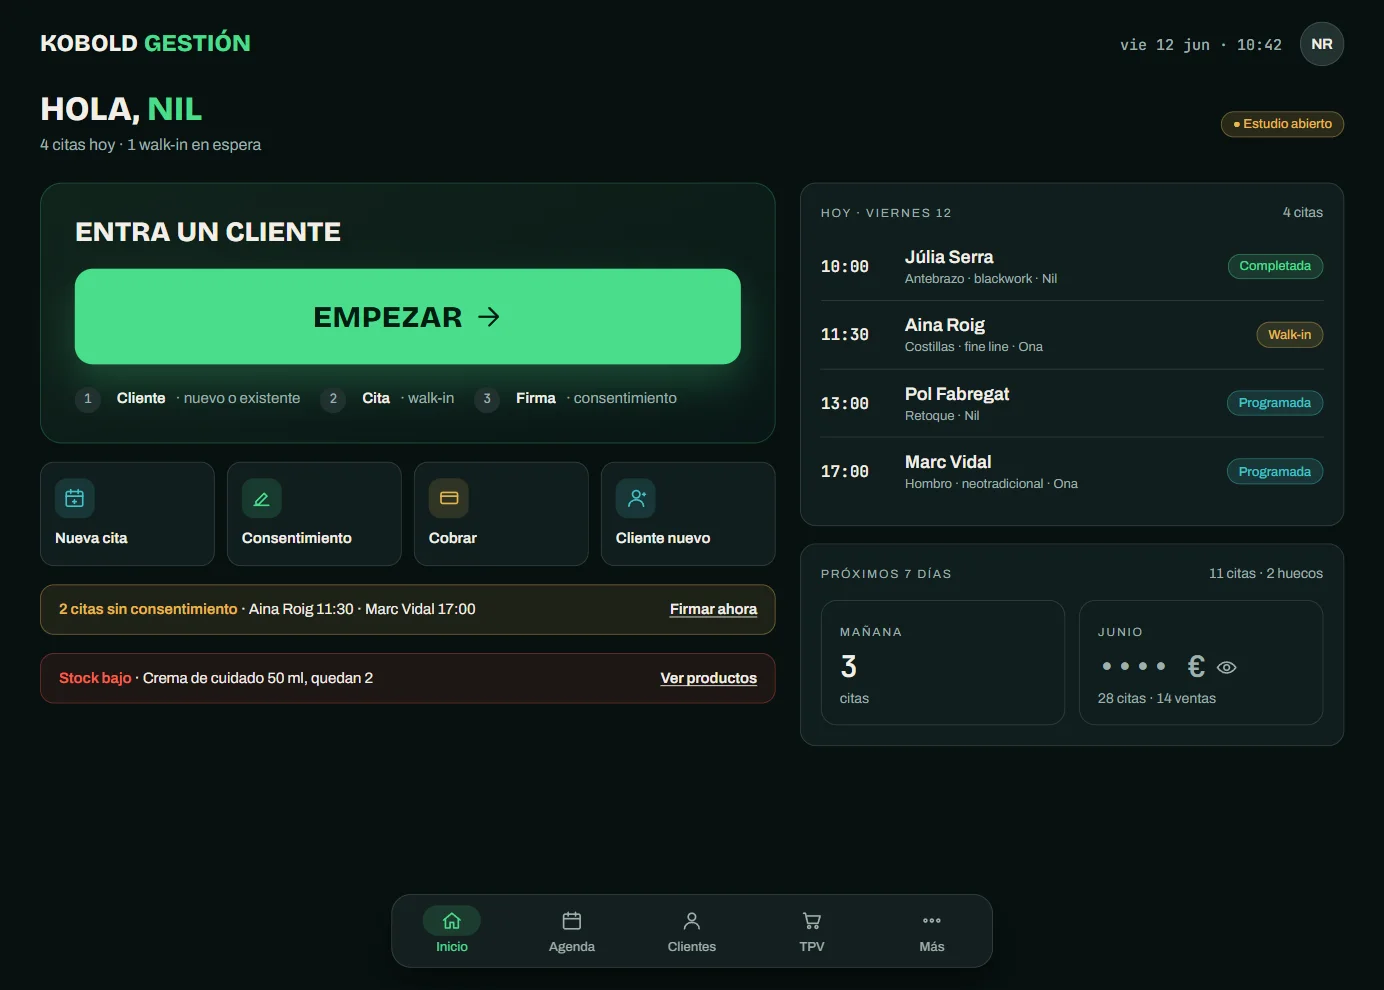The image size is (1384, 990).
Task: Reveal hidden June revenue with eye icon
Action: (x=1227, y=667)
